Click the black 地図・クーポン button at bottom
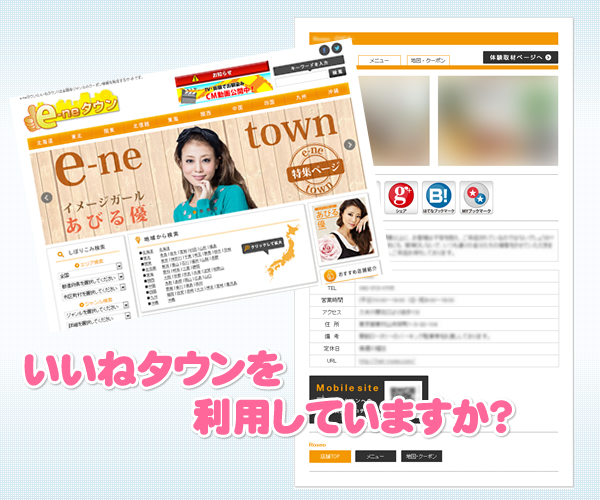 [421, 456]
